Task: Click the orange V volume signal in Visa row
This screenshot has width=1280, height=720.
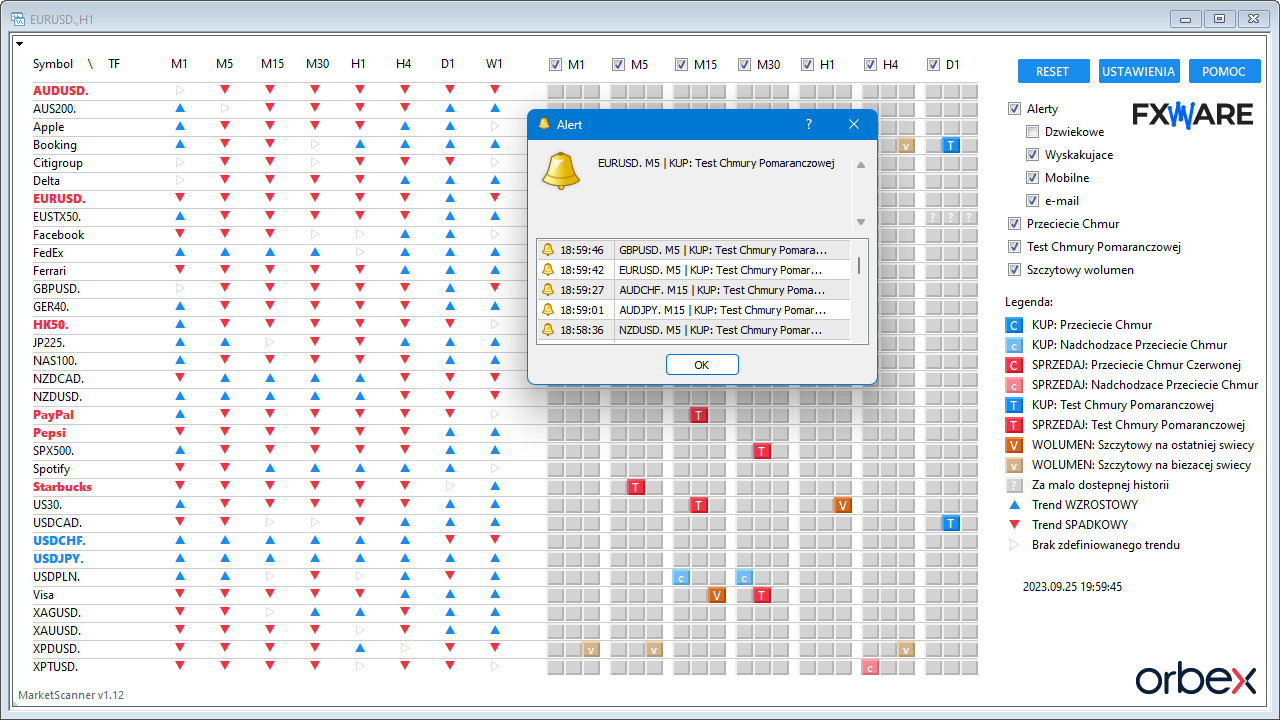Action: (x=717, y=595)
